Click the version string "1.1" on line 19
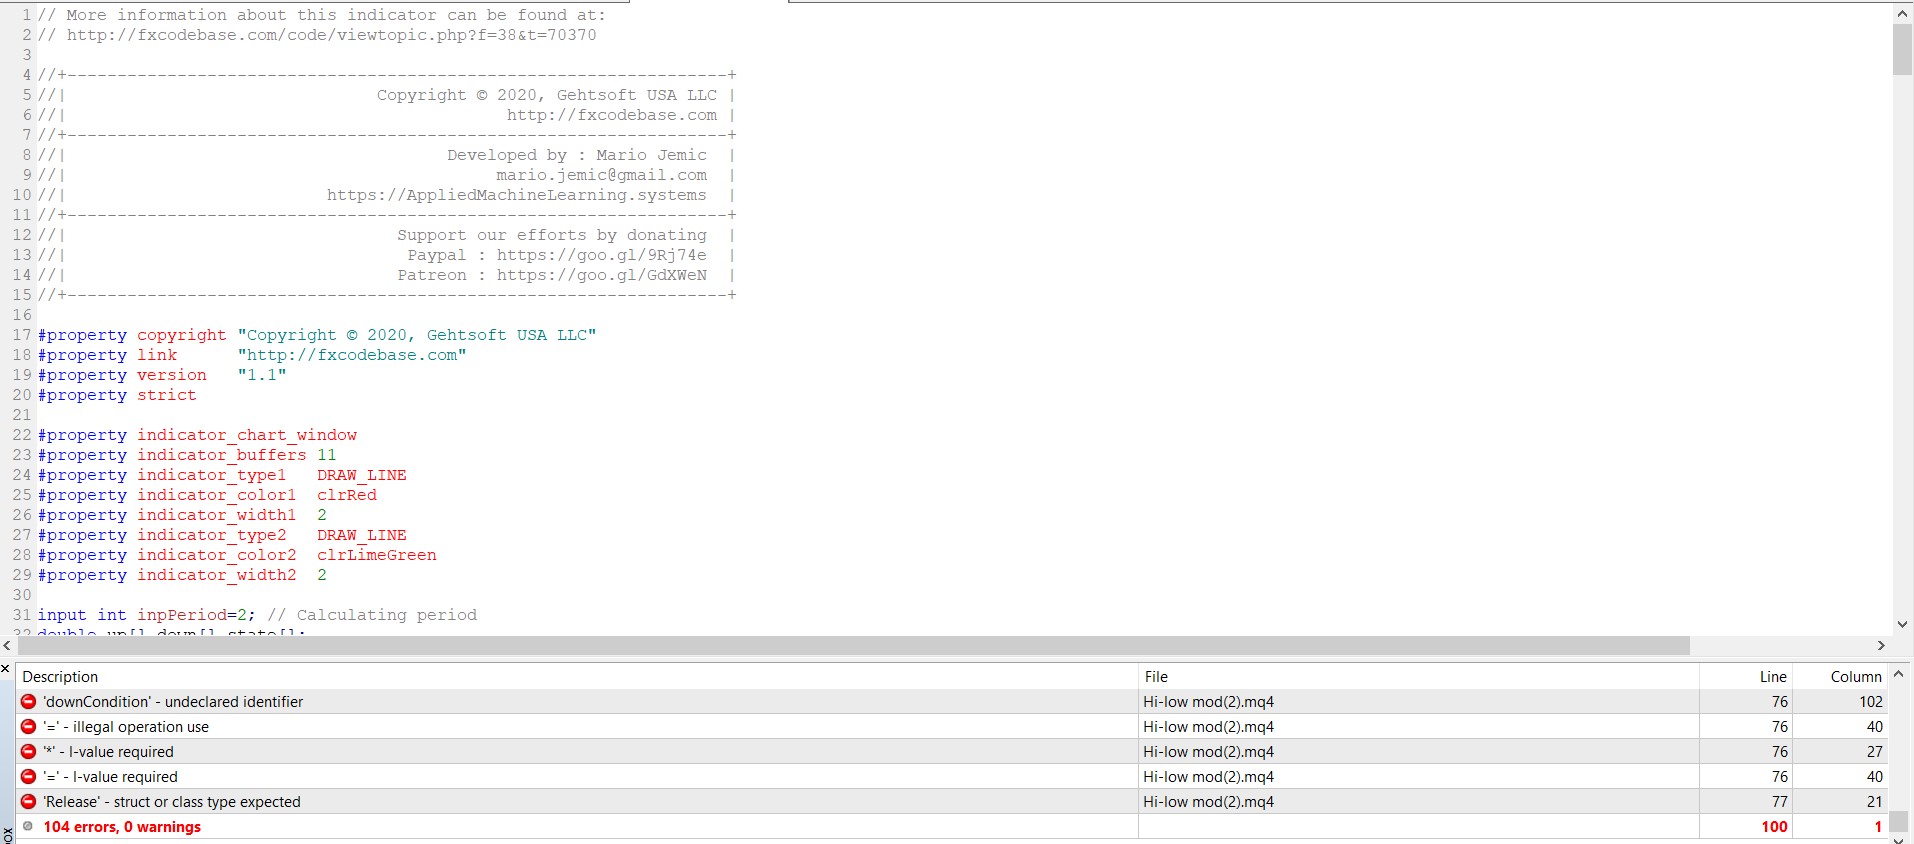Screen dimensions: 1914x844 [262, 375]
